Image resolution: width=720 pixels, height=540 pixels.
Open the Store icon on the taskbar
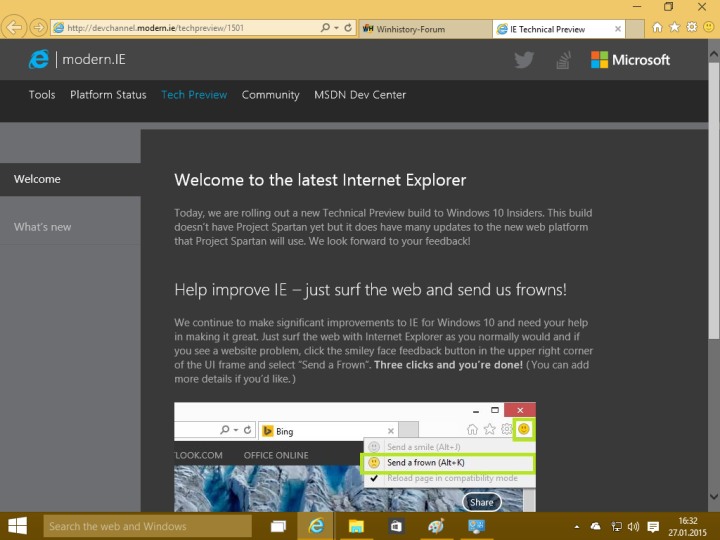coord(396,526)
